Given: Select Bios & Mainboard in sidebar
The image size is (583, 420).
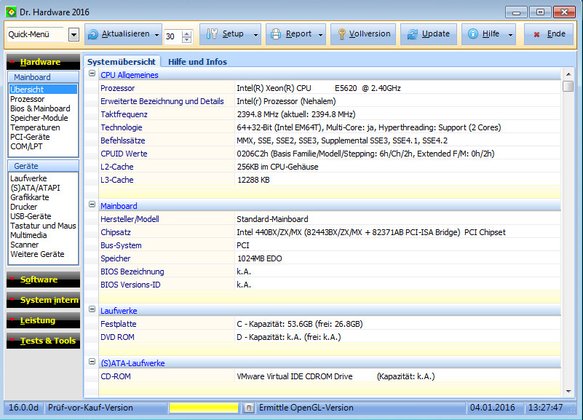Looking at the screenshot, I should [x=40, y=109].
